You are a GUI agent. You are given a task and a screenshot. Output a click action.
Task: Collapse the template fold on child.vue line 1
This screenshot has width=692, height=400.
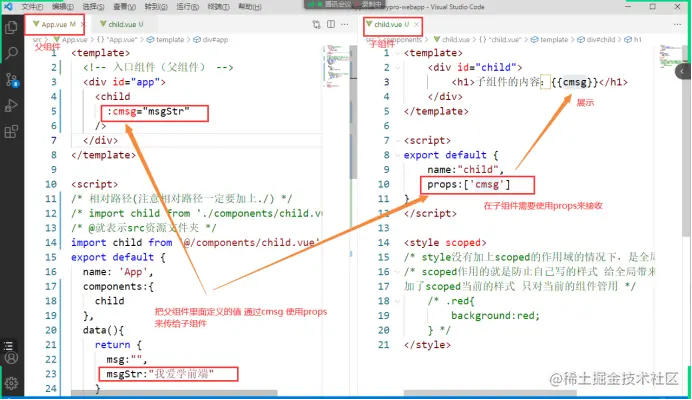pos(398,53)
